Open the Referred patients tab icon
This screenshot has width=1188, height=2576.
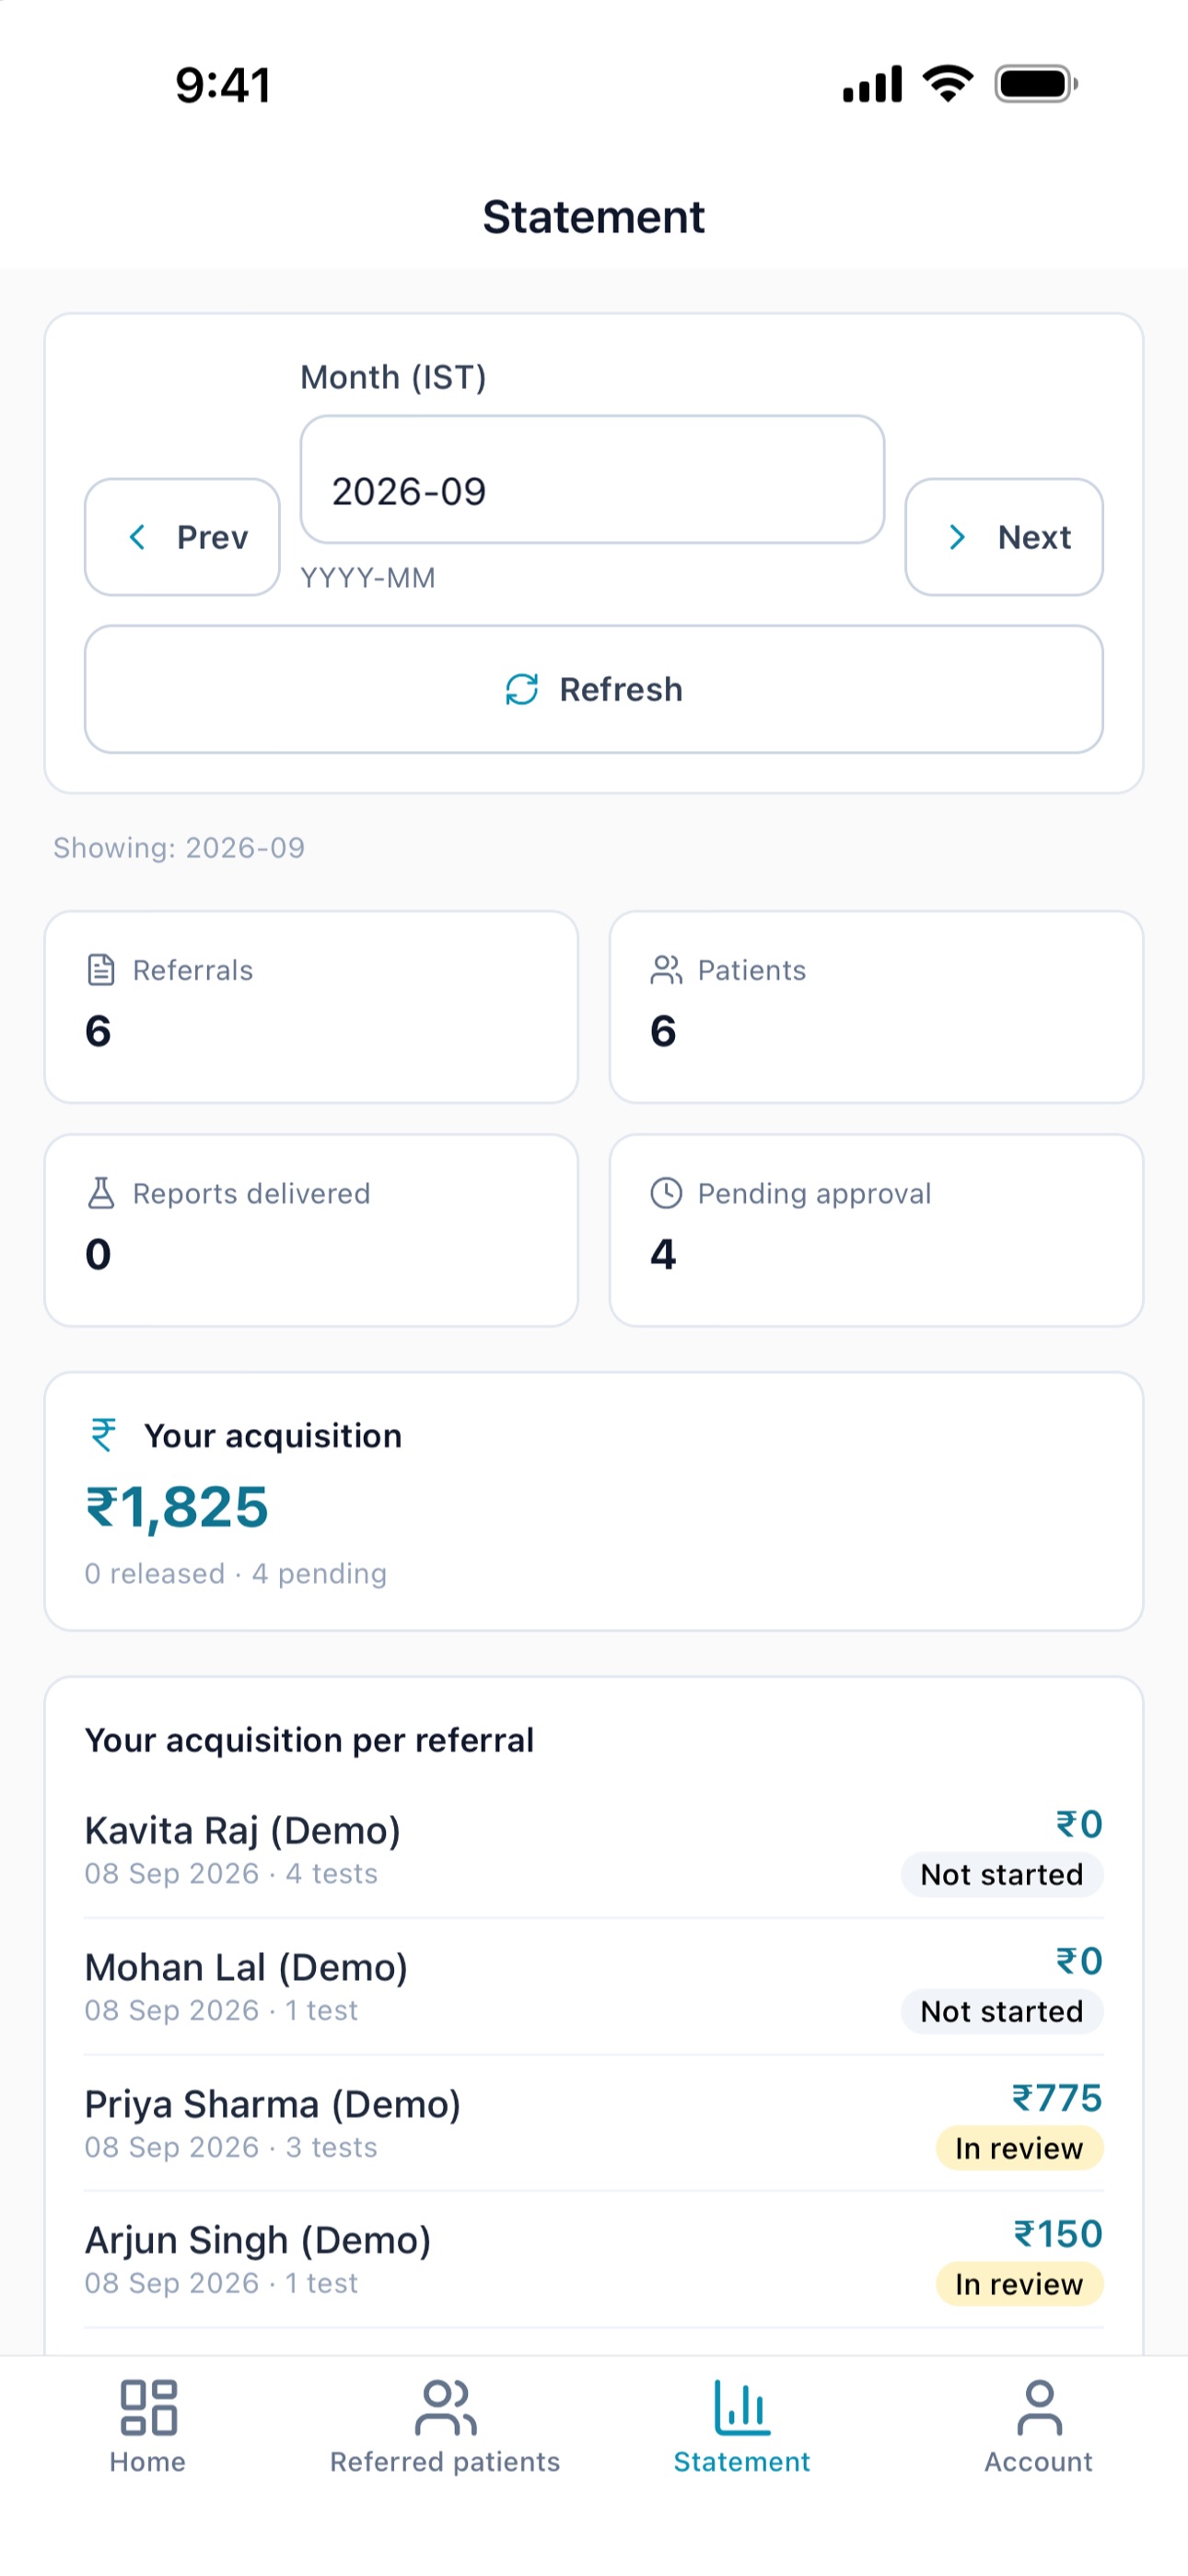[445, 2407]
